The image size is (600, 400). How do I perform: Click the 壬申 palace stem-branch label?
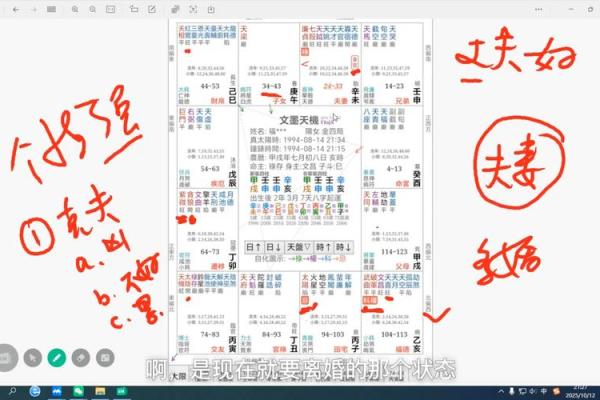point(417,96)
